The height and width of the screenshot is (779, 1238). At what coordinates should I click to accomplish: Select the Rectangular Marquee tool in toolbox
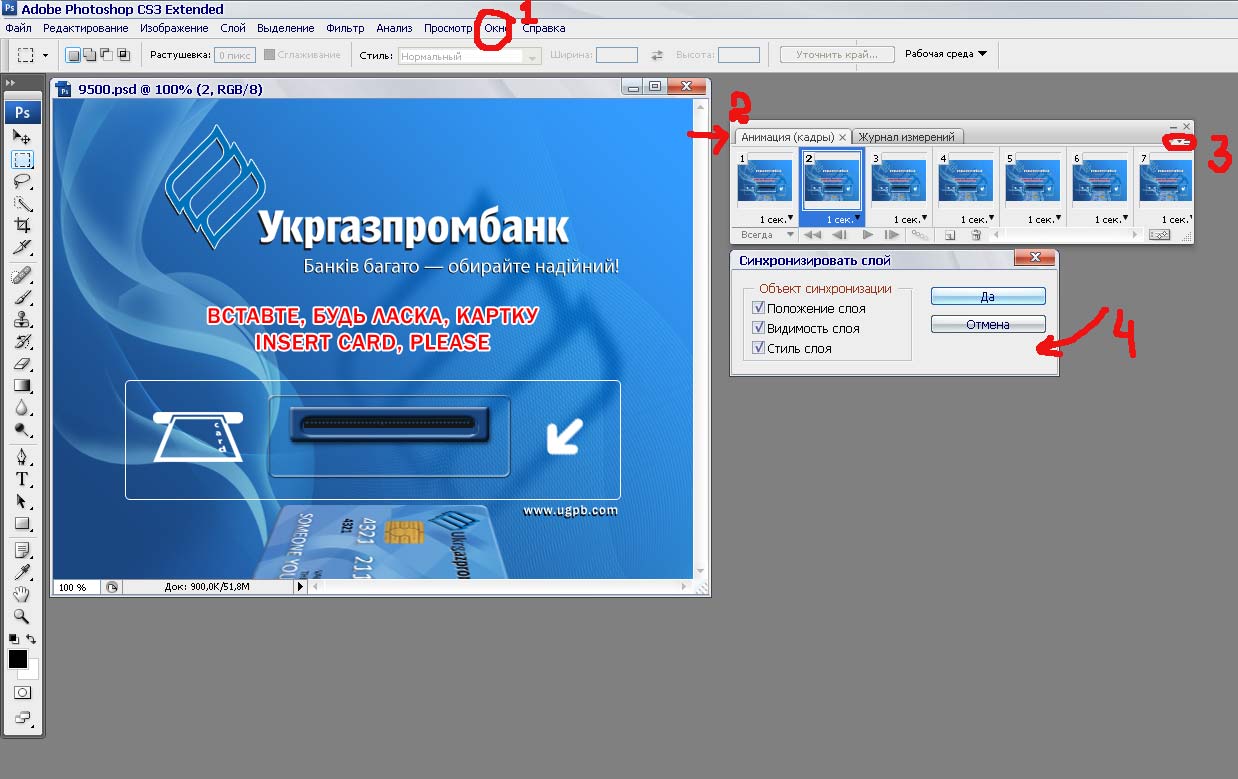click(x=22, y=159)
